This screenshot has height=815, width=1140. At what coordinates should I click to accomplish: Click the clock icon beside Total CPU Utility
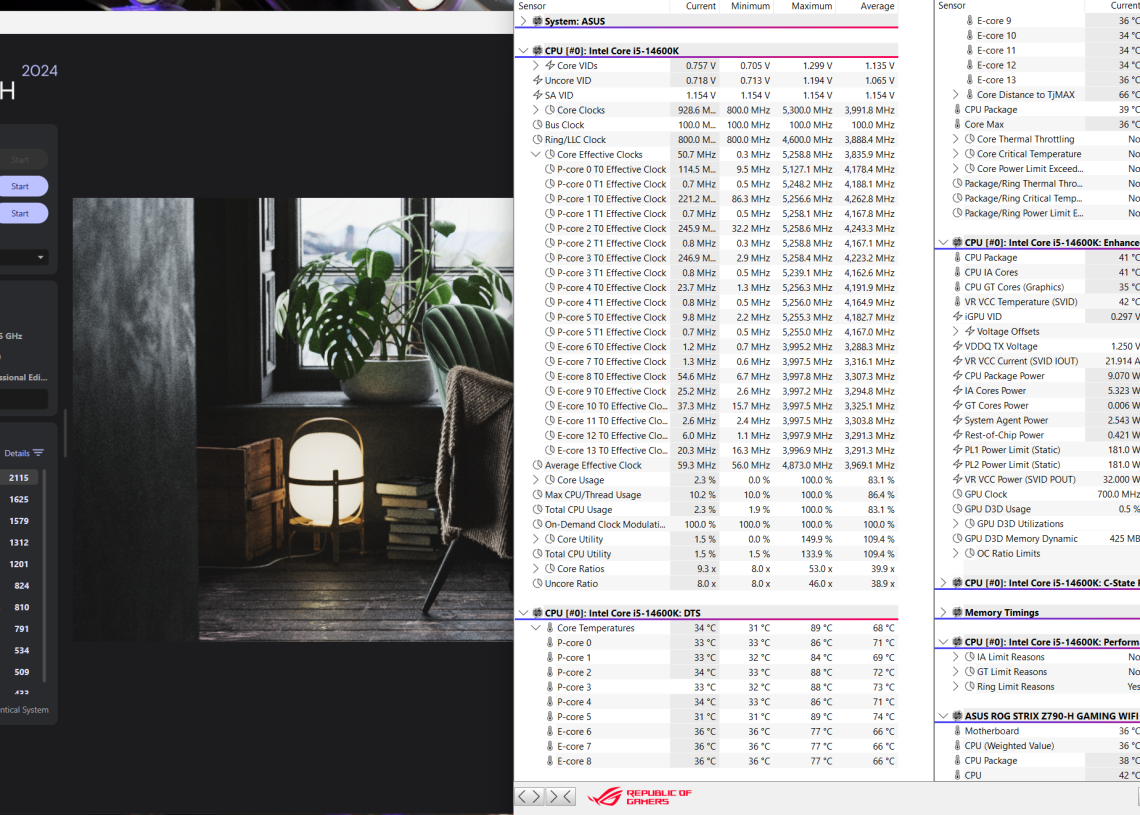pyautogui.click(x=537, y=554)
